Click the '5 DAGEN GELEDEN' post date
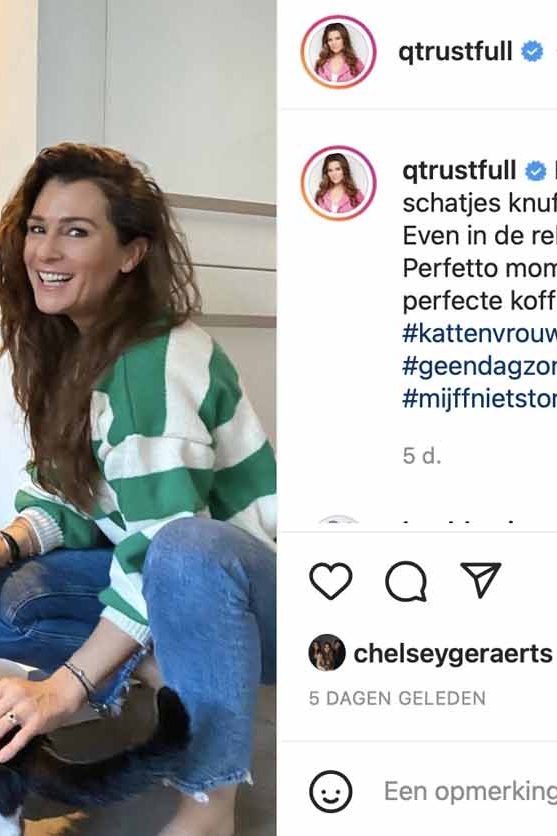Image resolution: width=557 pixels, height=836 pixels. (x=397, y=698)
